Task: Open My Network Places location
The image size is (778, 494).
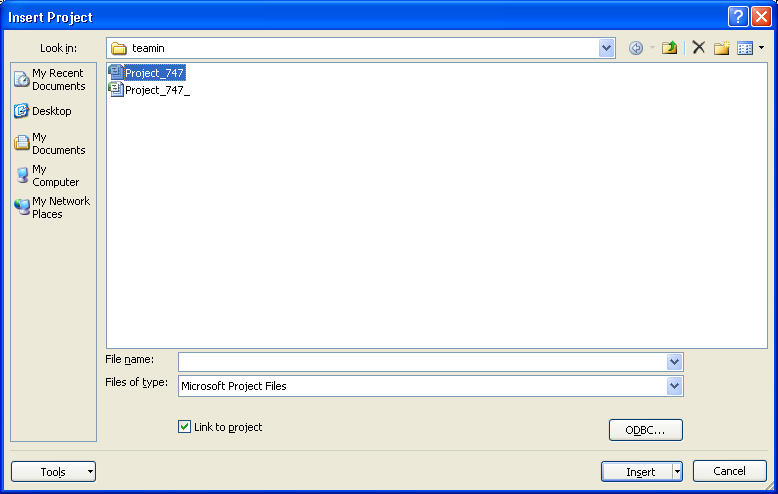Action: click(x=53, y=207)
